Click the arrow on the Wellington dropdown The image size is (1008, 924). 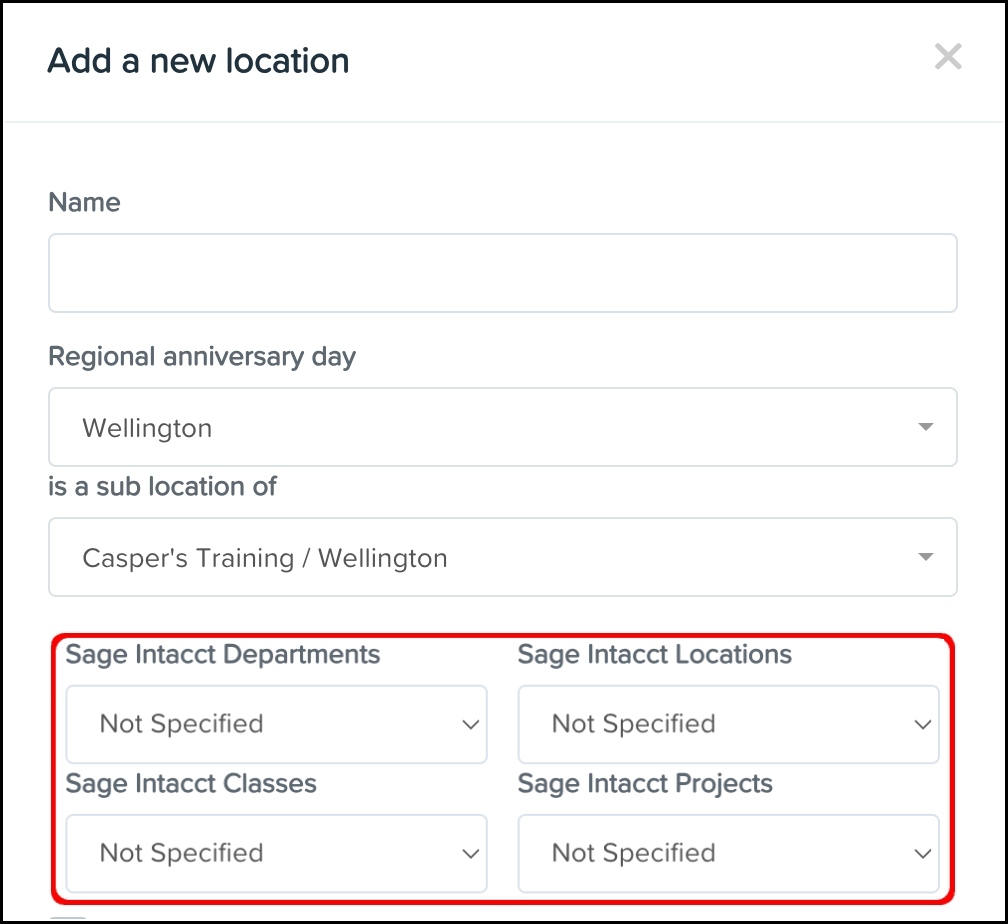pyautogui.click(x=925, y=428)
